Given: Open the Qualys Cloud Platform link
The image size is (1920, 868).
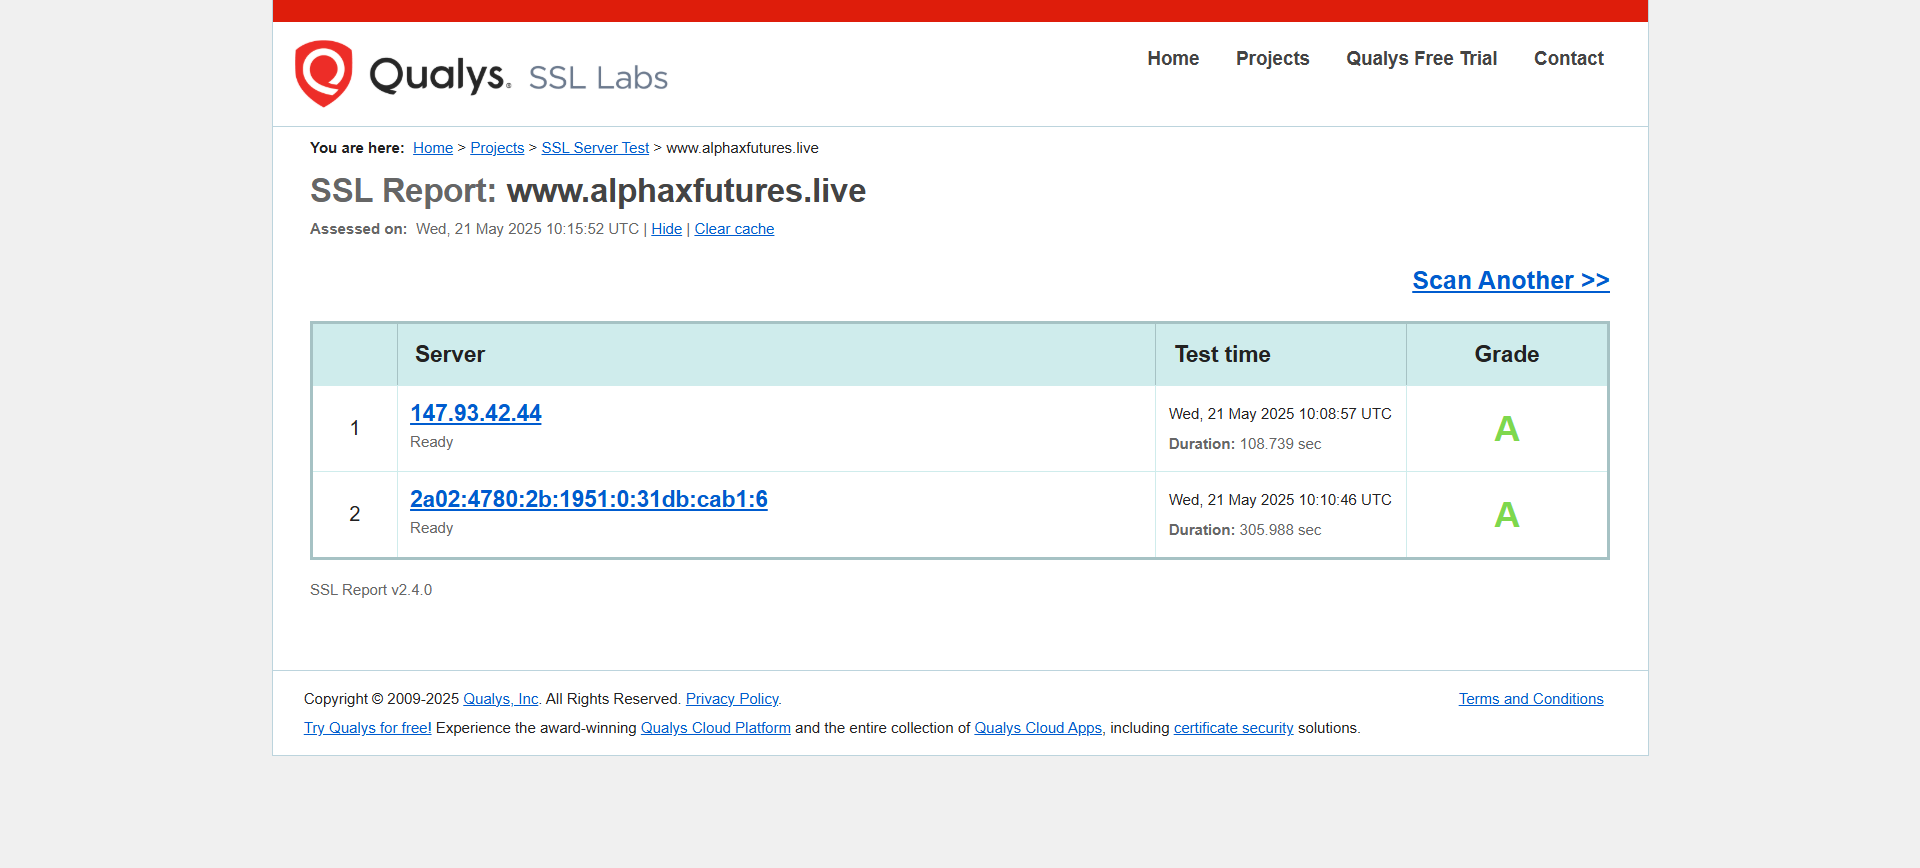Looking at the screenshot, I should pos(716,728).
